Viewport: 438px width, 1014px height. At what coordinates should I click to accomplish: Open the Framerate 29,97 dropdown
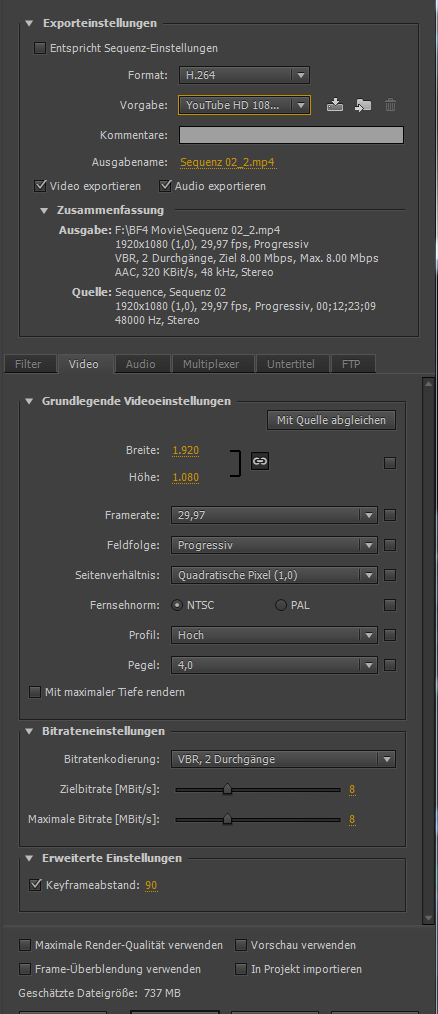point(274,515)
